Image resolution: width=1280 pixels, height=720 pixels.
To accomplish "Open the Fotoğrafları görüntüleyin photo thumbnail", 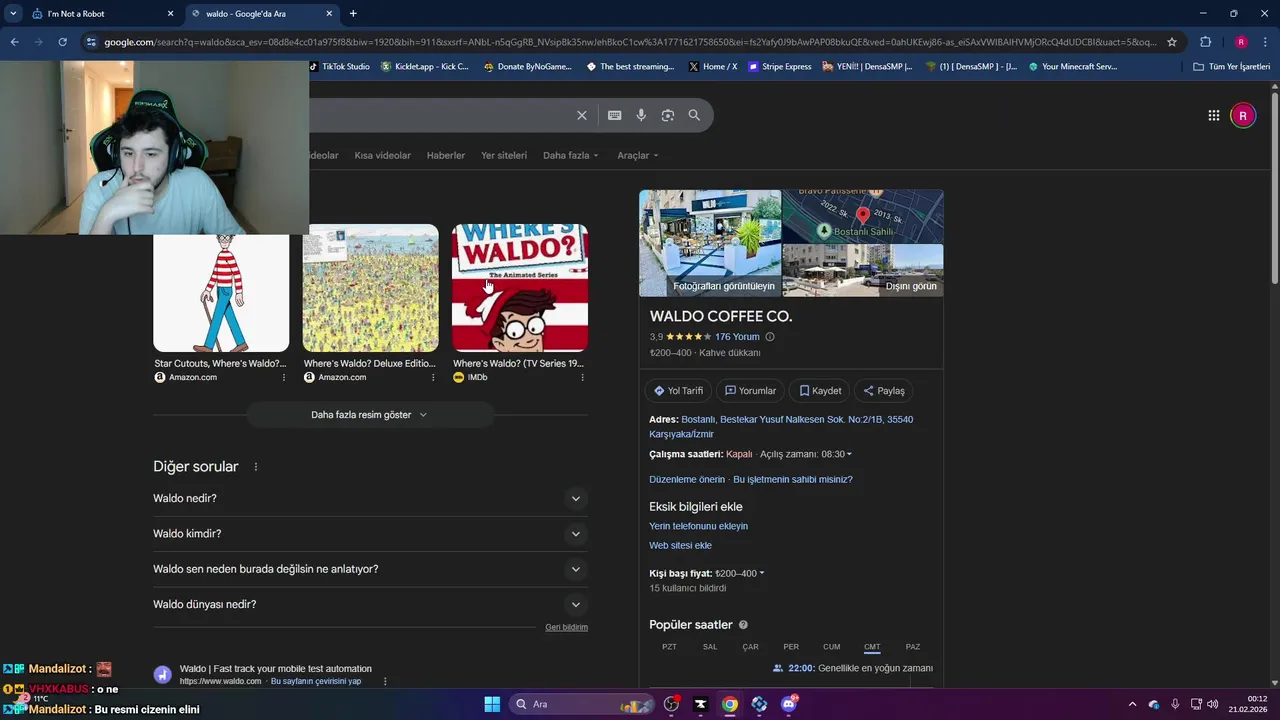I will pos(710,243).
